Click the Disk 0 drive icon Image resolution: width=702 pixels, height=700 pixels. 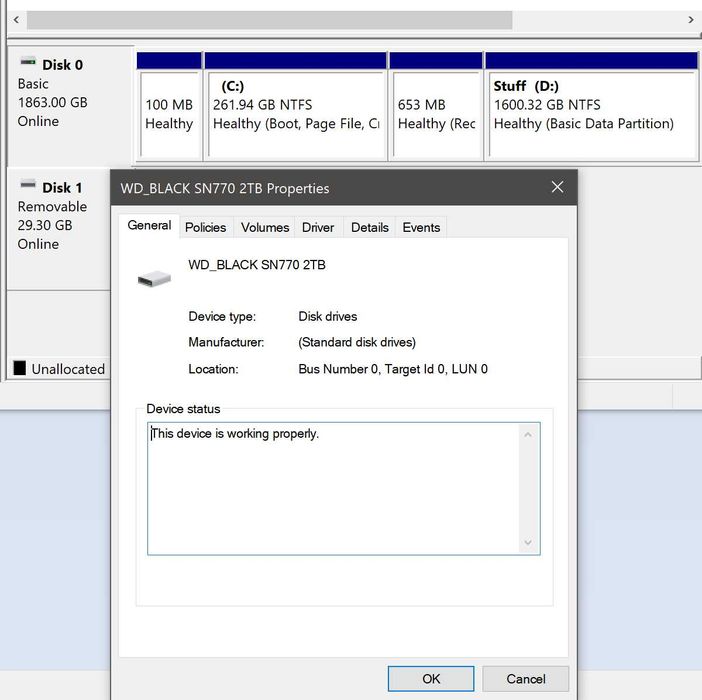coord(28,62)
